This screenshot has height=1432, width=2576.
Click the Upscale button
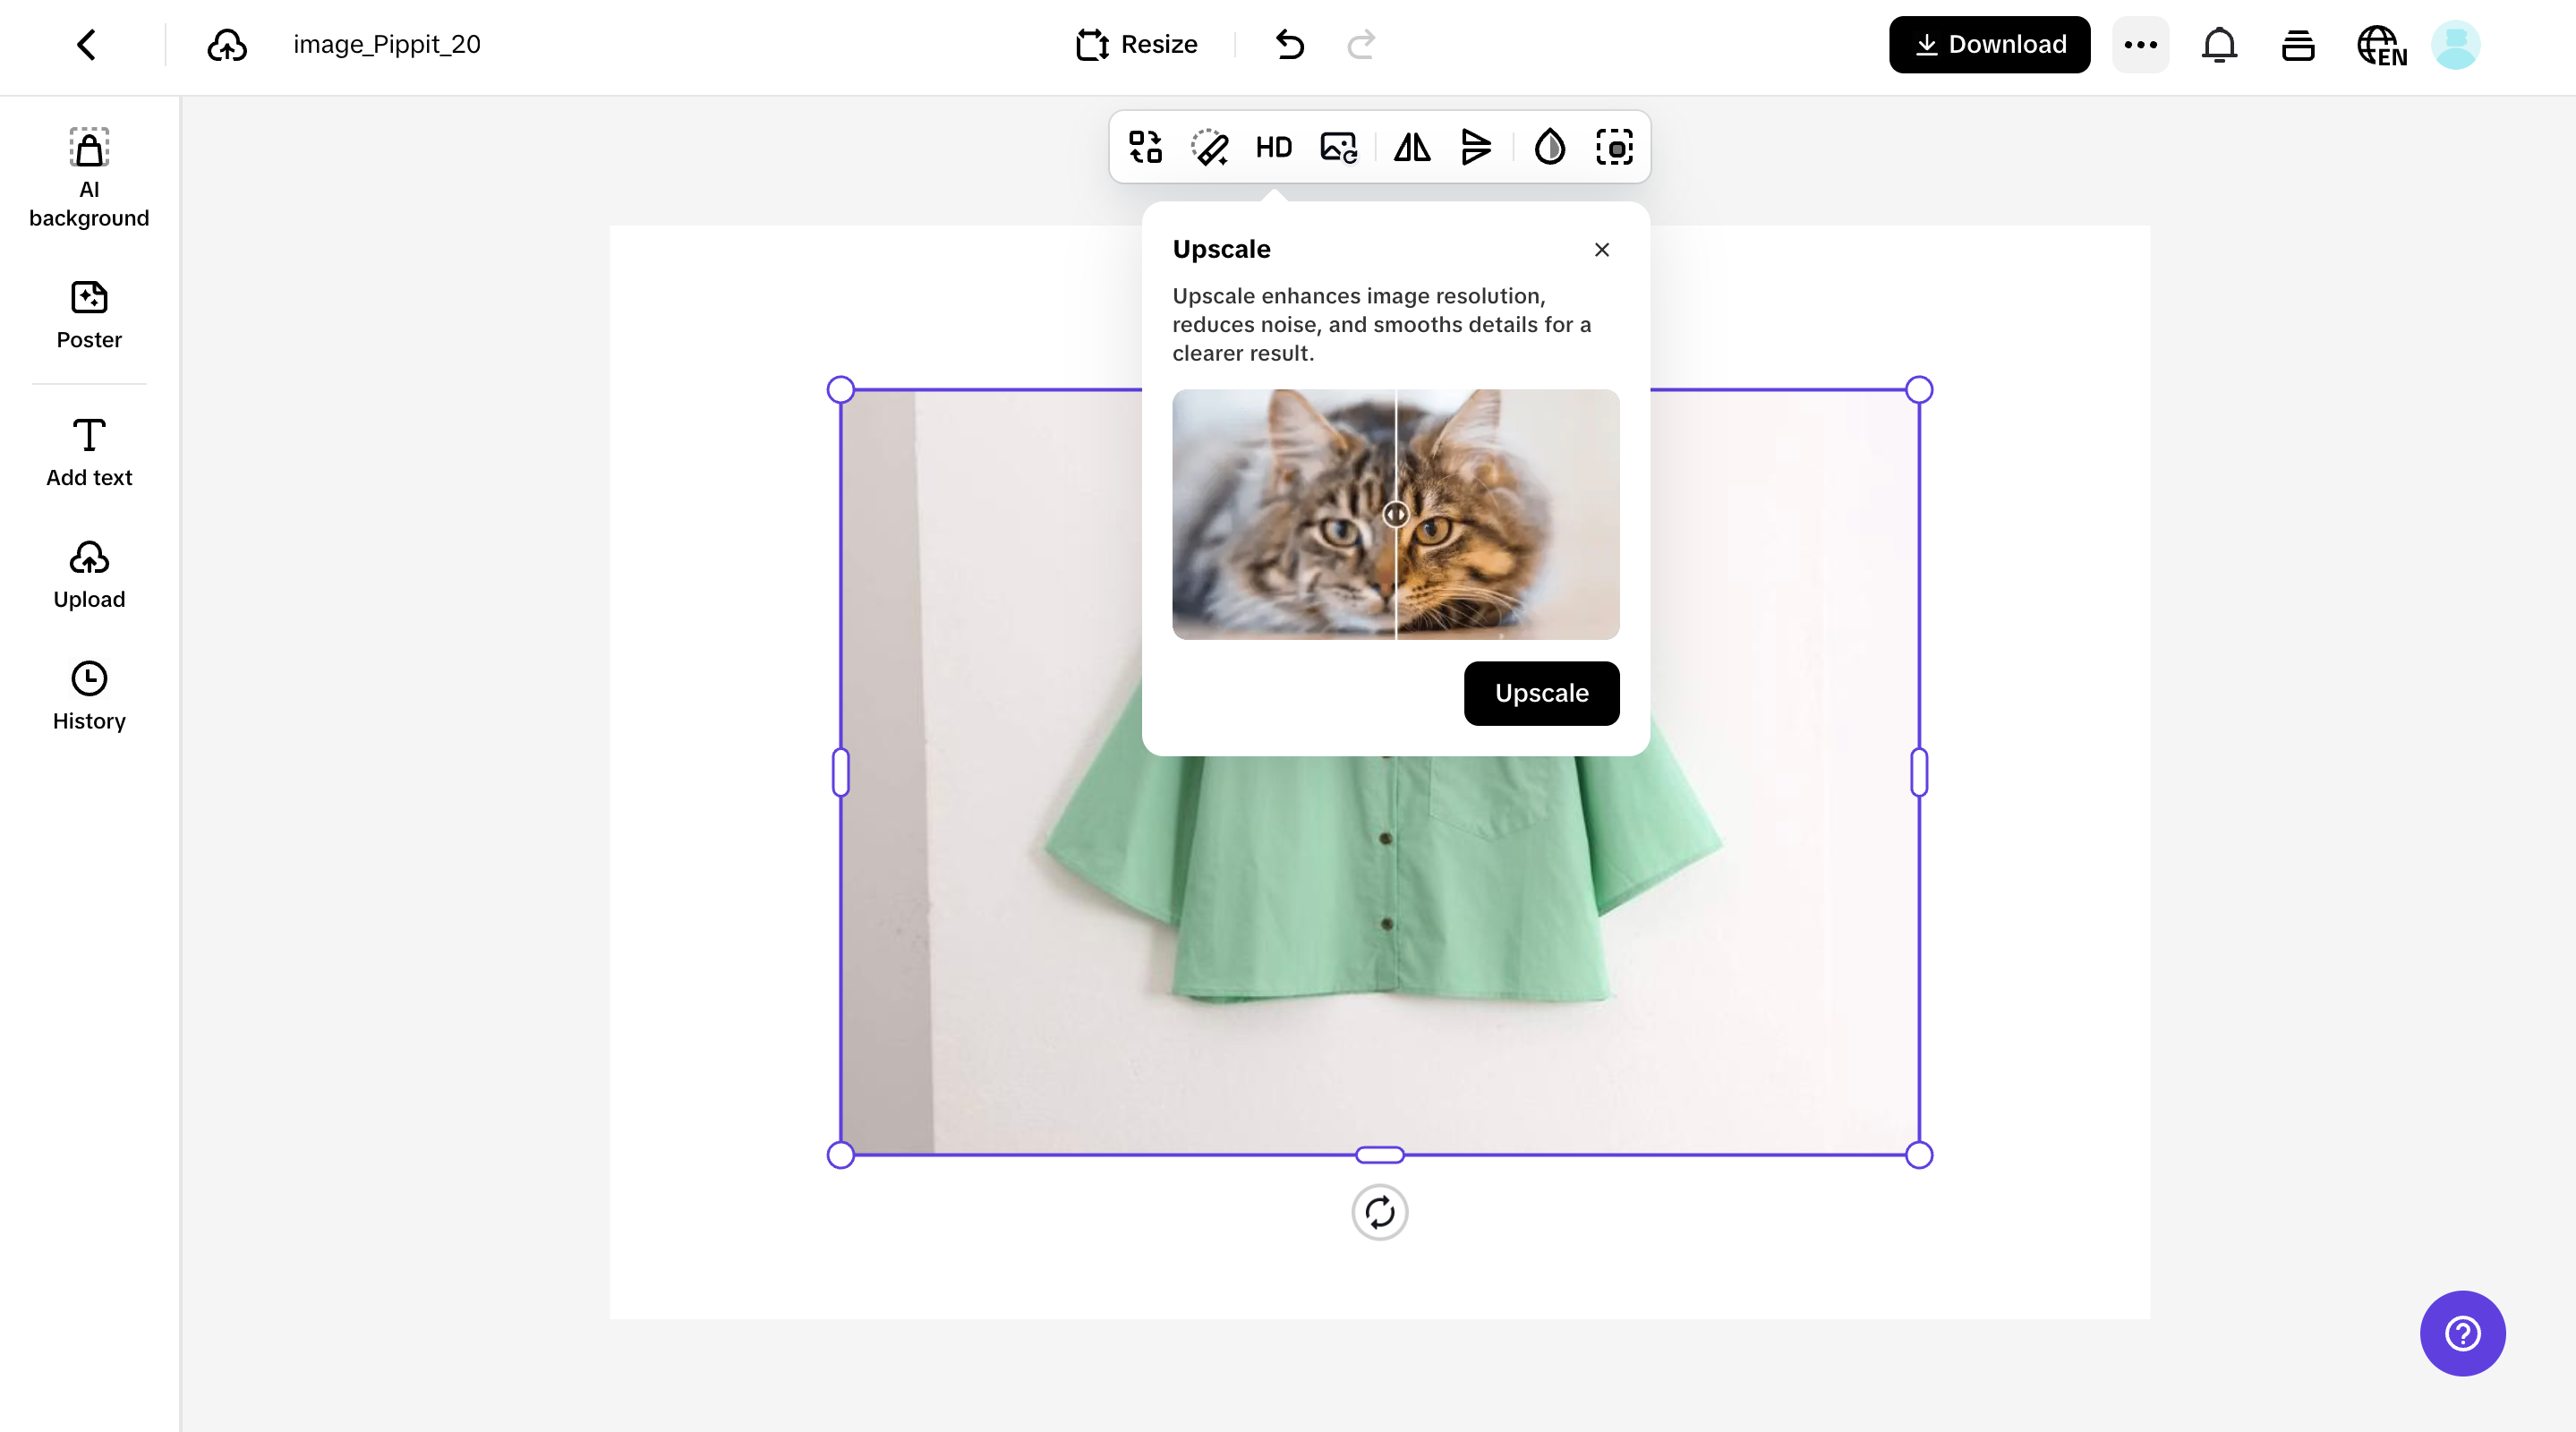[x=1541, y=693]
